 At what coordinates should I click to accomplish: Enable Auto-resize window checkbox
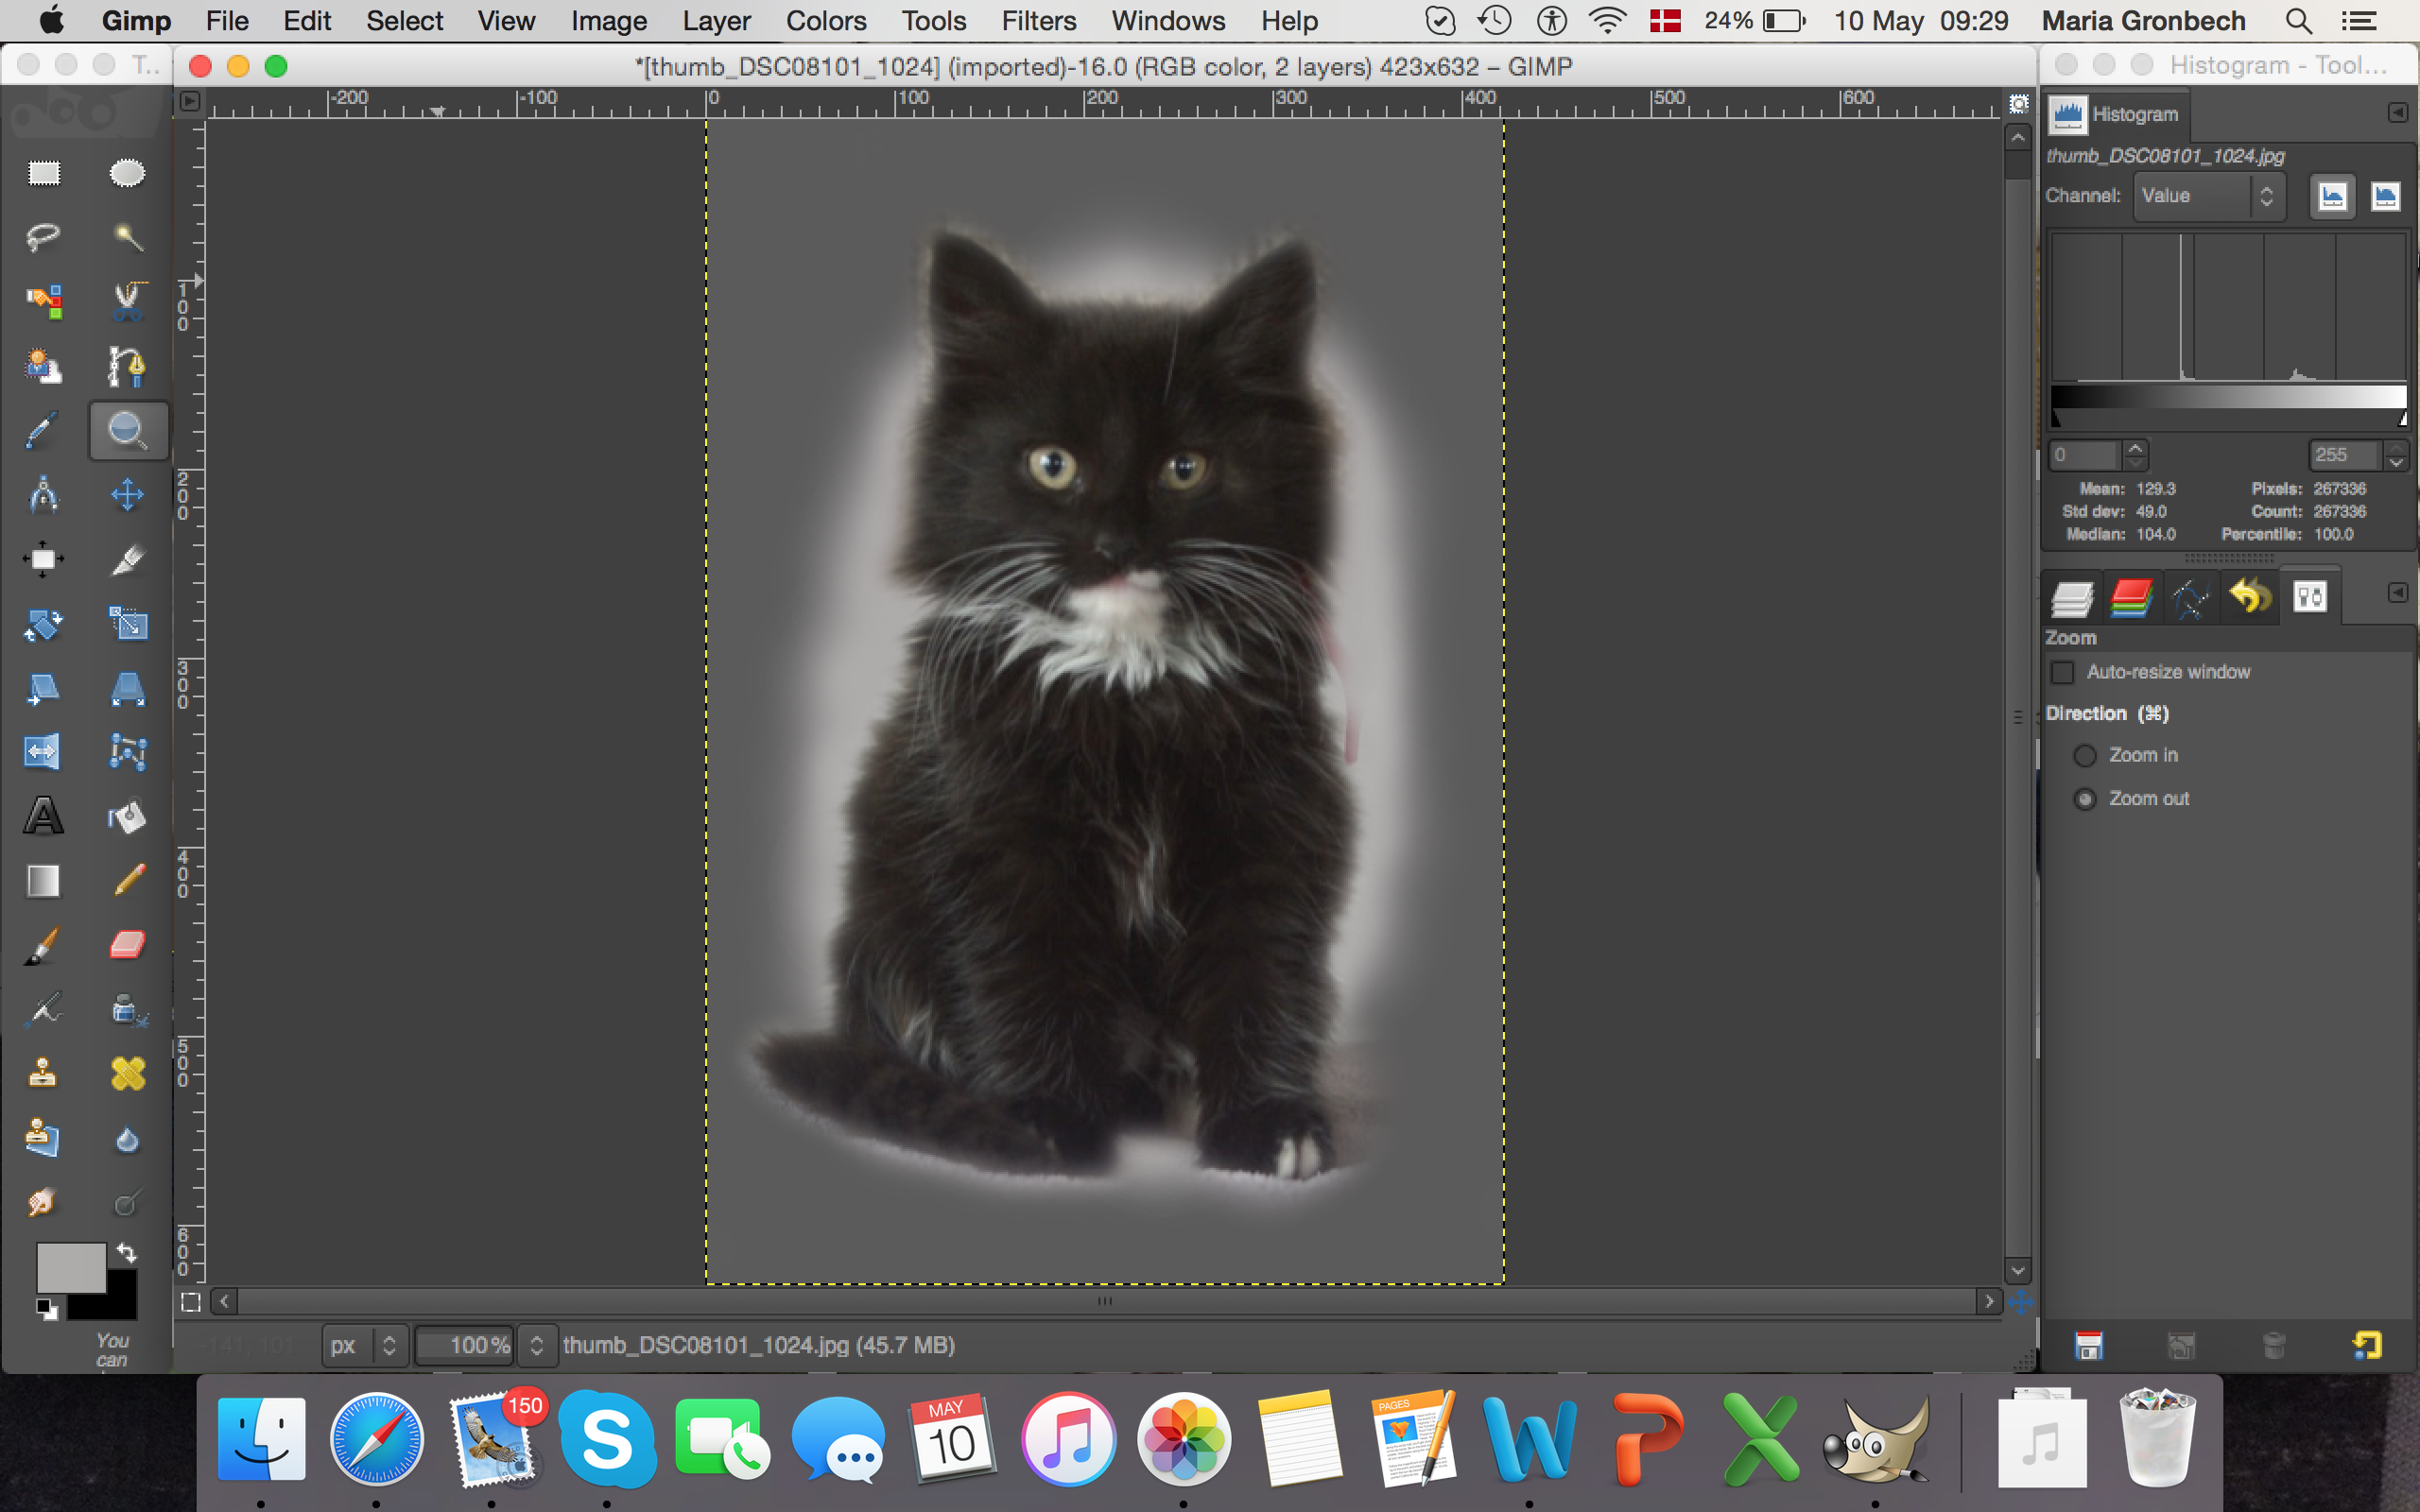click(x=2062, y=673)
